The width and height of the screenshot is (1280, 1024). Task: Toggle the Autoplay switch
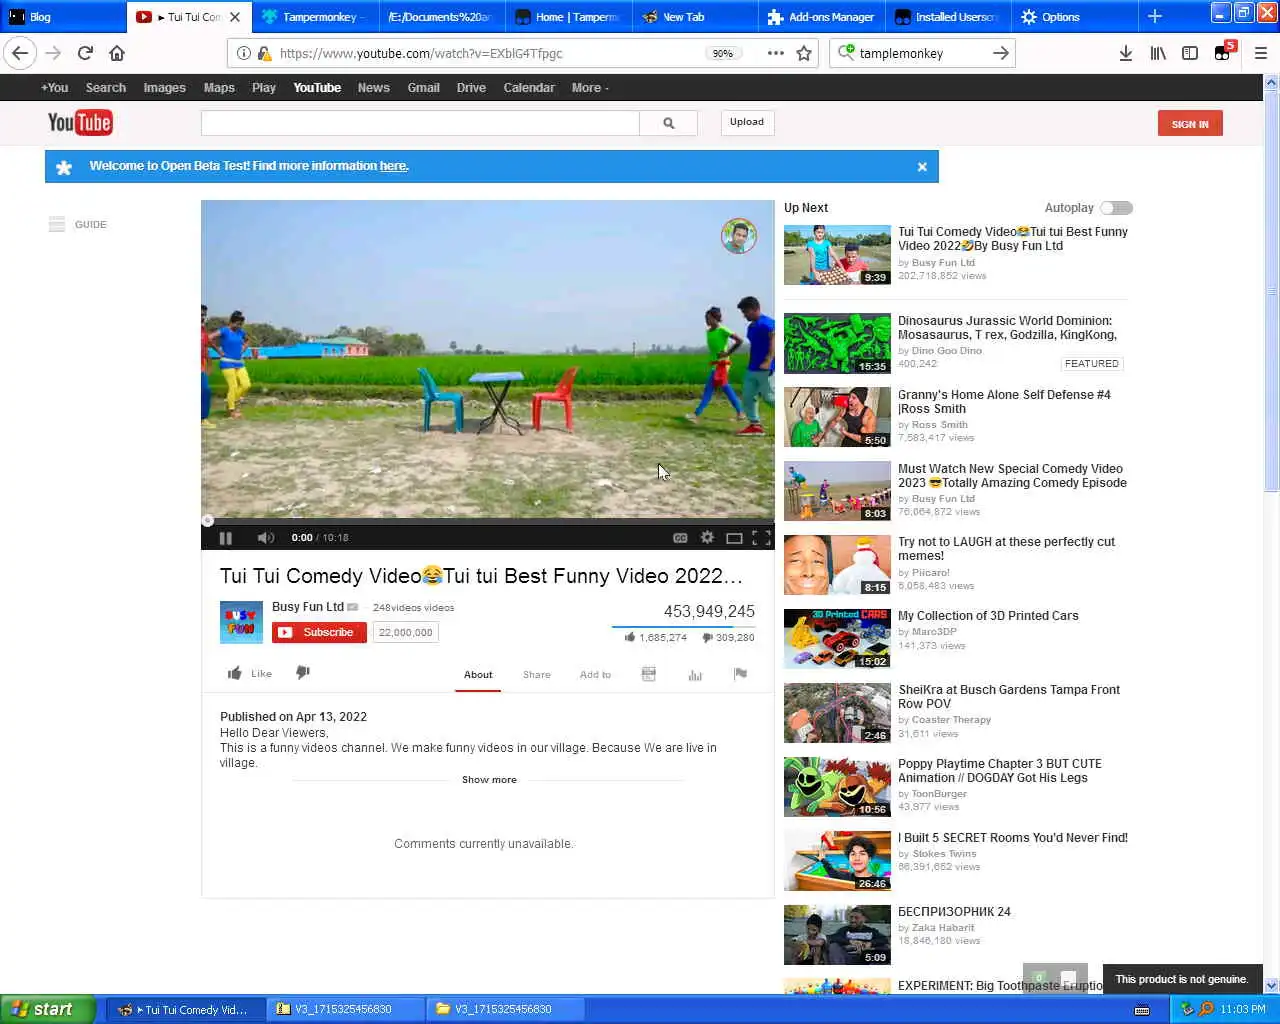tap(1116, 208)
